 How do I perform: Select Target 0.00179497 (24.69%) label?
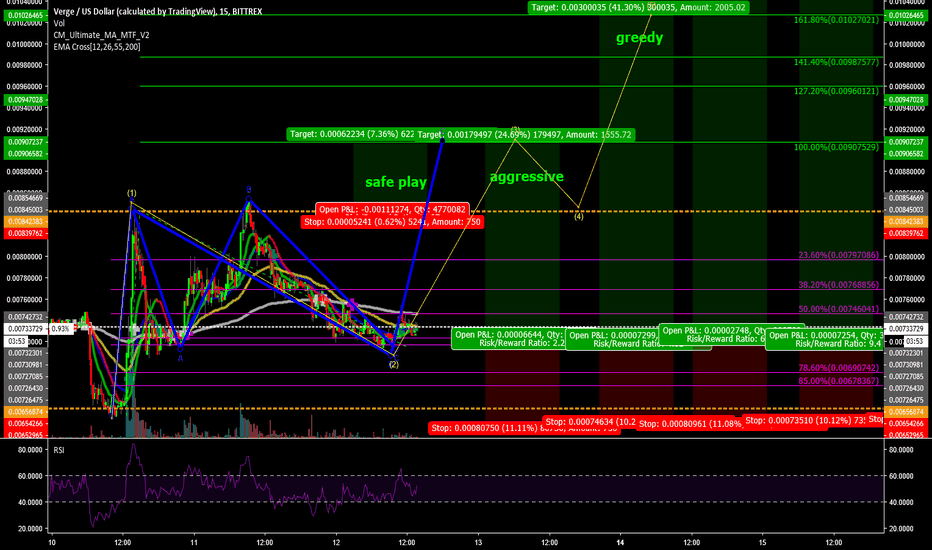pos(524,135)
